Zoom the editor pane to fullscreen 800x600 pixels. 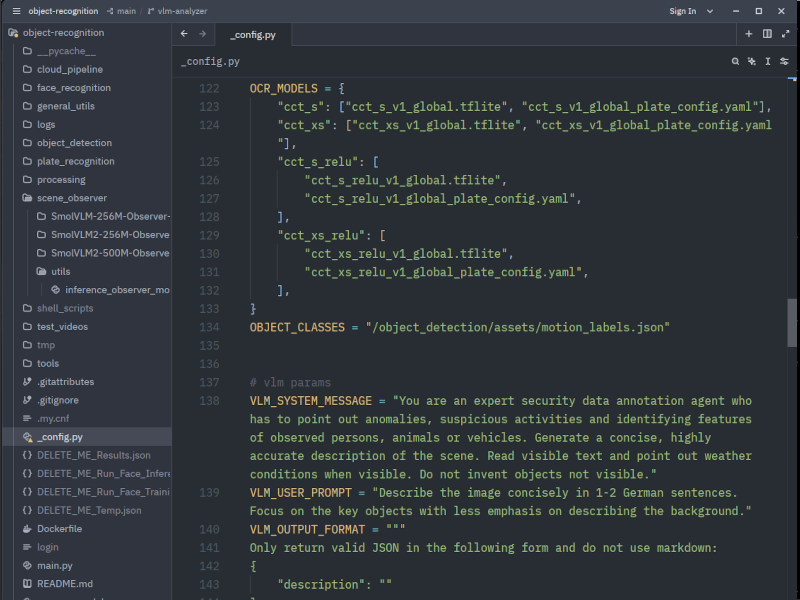[785, 34]
